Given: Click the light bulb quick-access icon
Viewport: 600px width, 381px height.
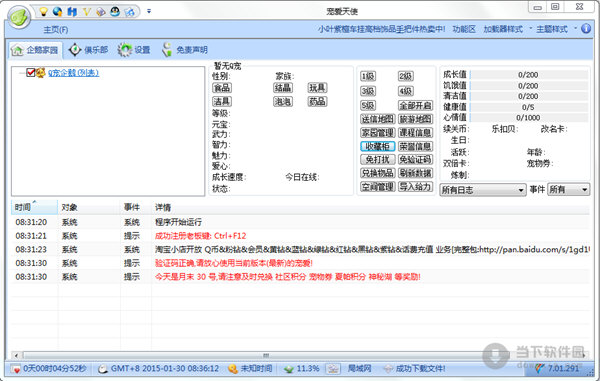Looking at the screenshot, I should click(44, 12).
